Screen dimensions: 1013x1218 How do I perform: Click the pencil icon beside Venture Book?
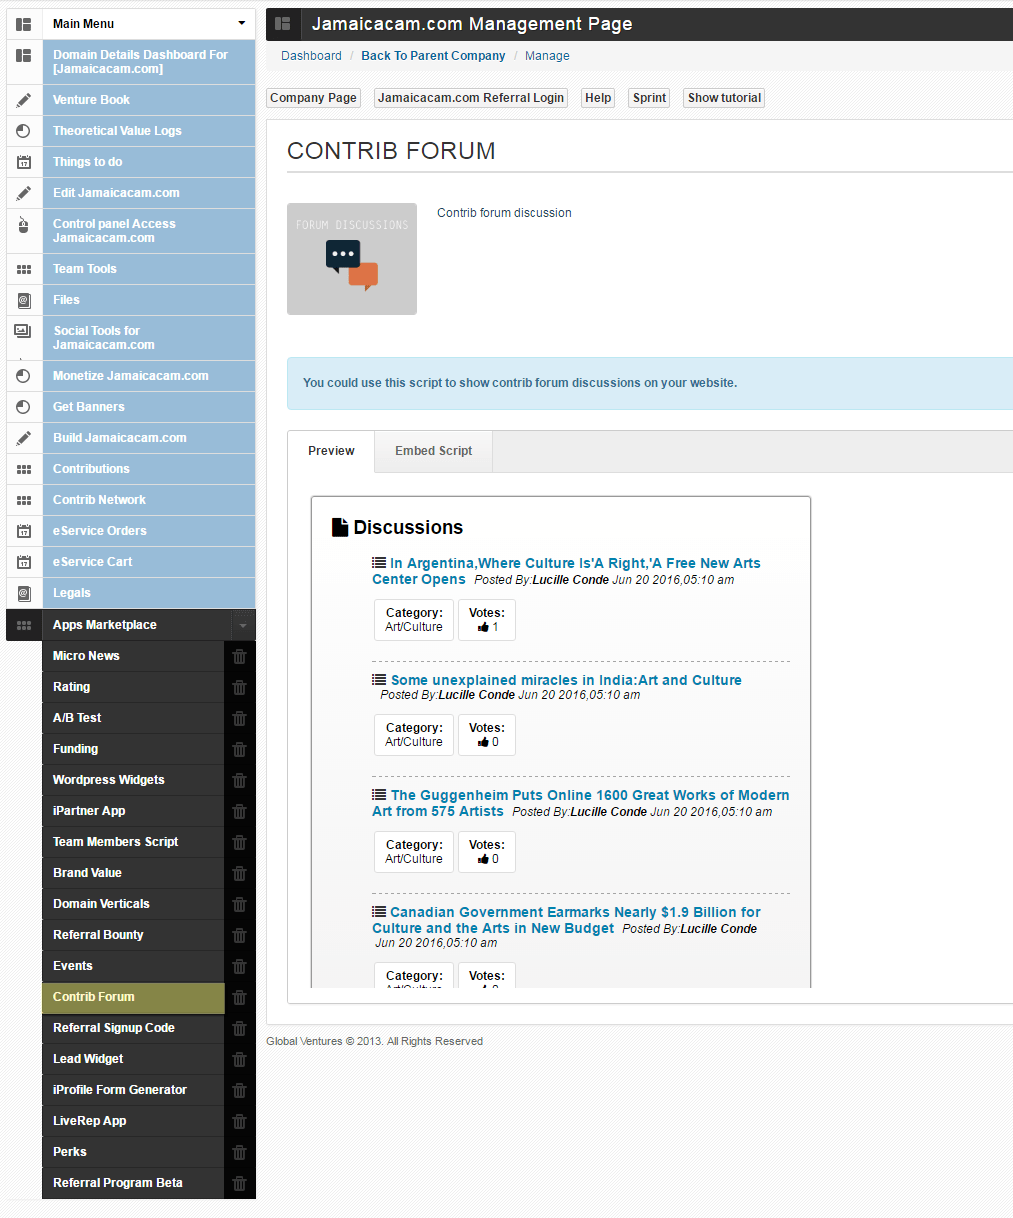[x=24, y=100]
